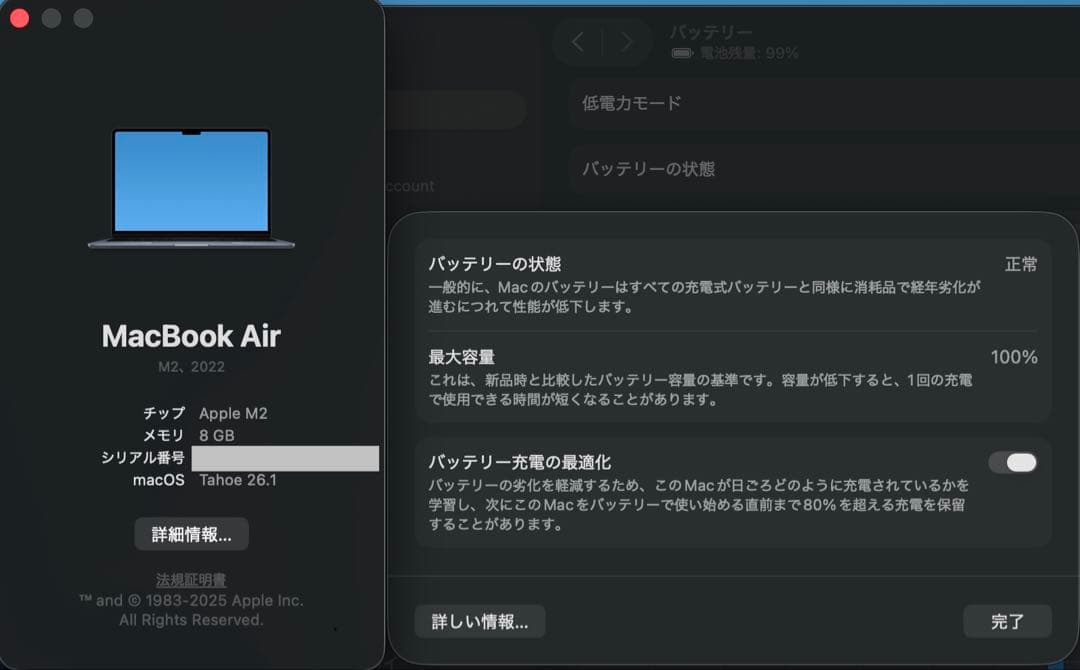Open the 法規証明書 link
Viewport: 1080px width, 670px height.
pyautogui.click(x=191, y=580)
